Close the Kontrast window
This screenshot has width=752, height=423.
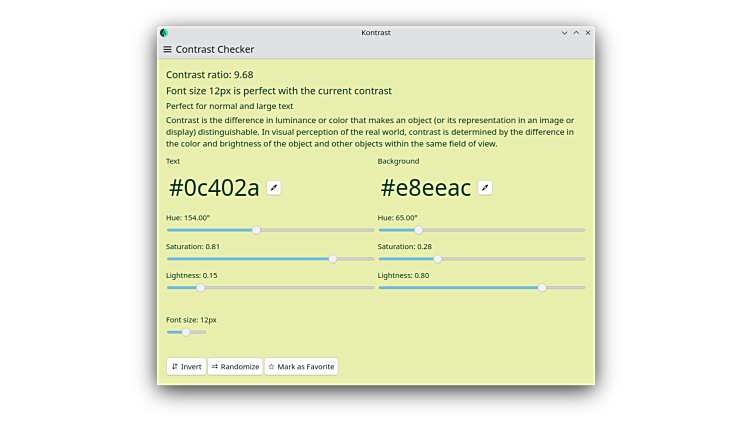[x=588, y=33]
